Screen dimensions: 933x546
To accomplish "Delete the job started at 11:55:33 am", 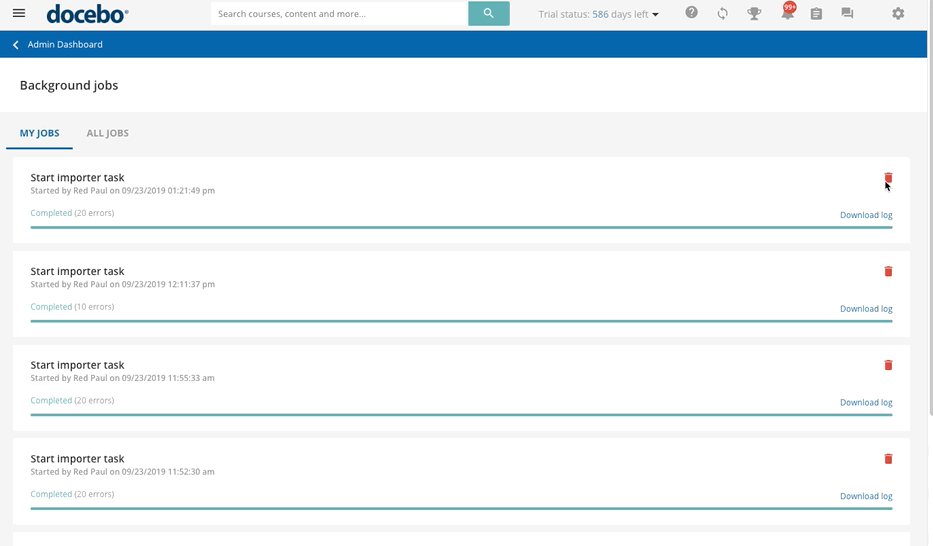I will click(888, 365).
